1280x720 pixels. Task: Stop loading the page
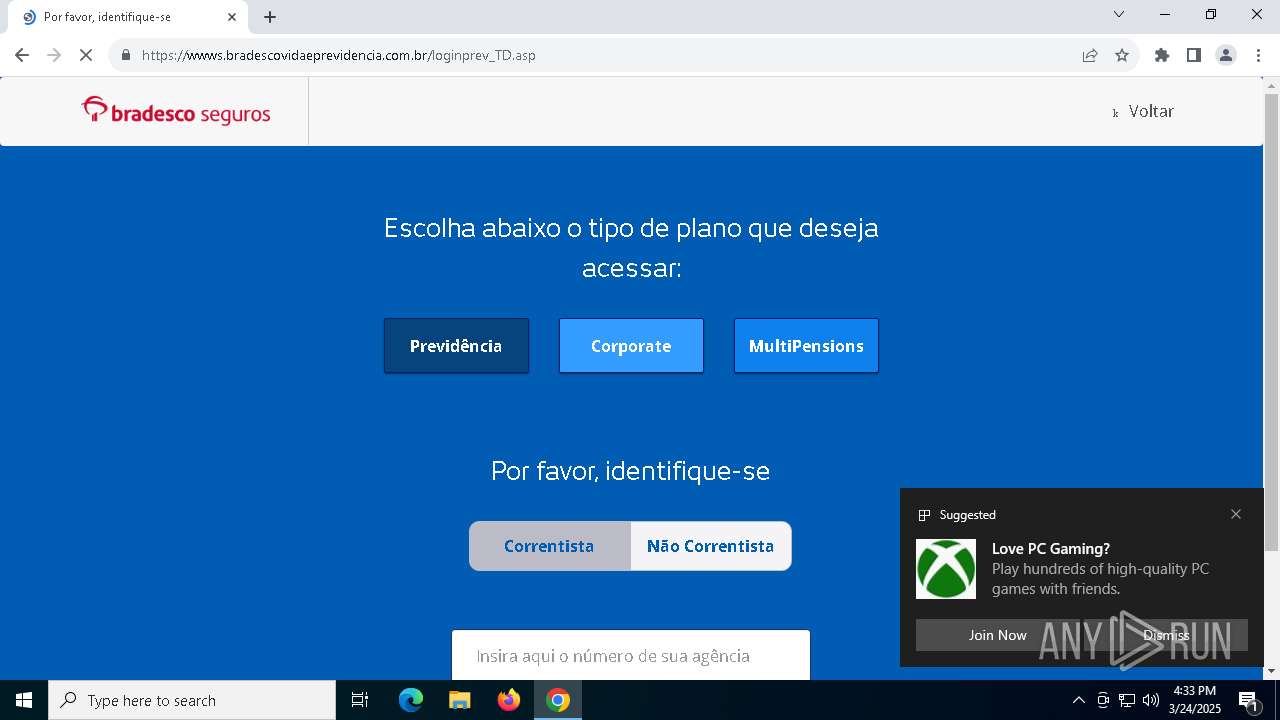click(86, 55)
